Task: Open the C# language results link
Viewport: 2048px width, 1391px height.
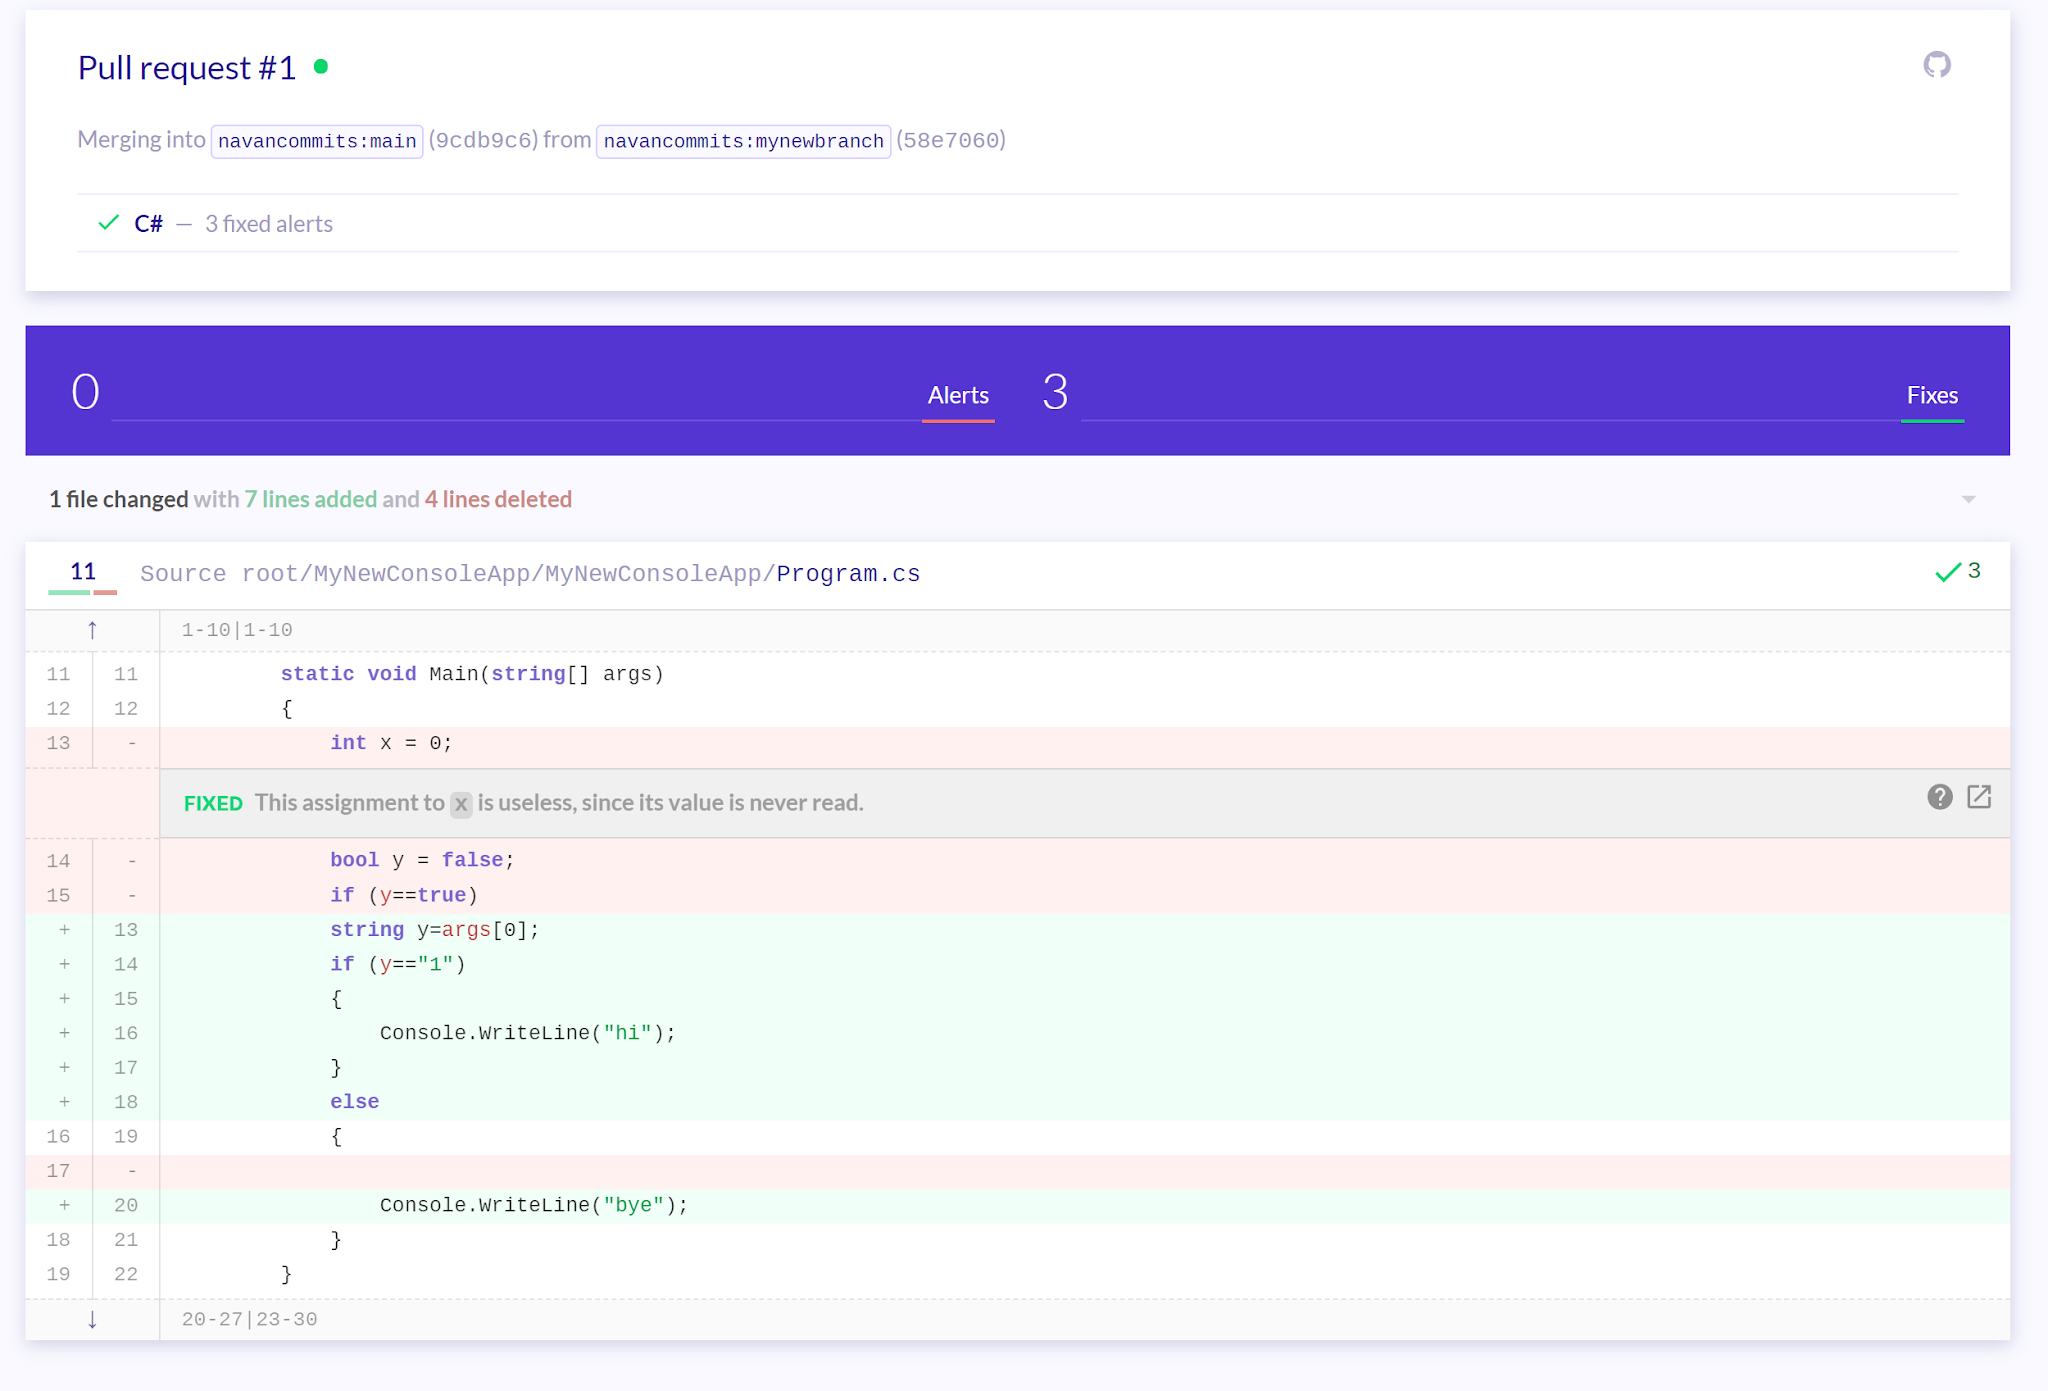Action: pos(148,224)
